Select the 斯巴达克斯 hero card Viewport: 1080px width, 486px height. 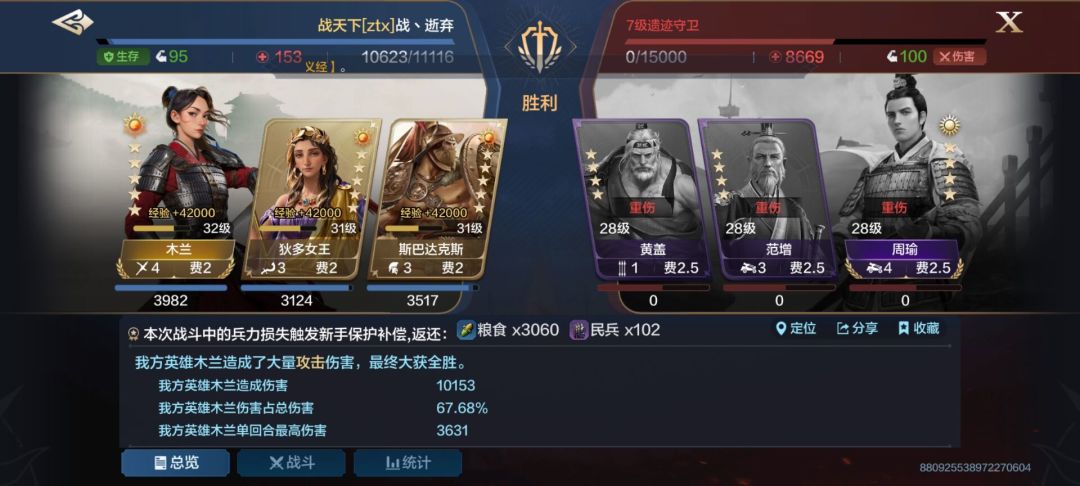[x=435, y=200]
